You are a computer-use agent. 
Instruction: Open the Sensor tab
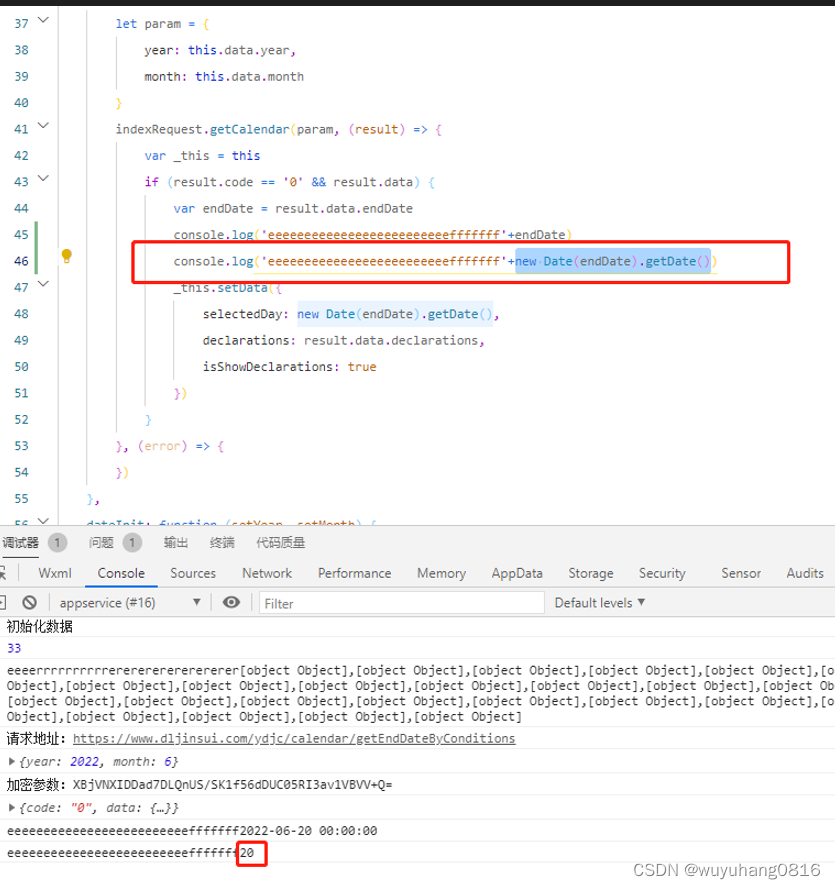pyautogui.click(x=741, y=573)
